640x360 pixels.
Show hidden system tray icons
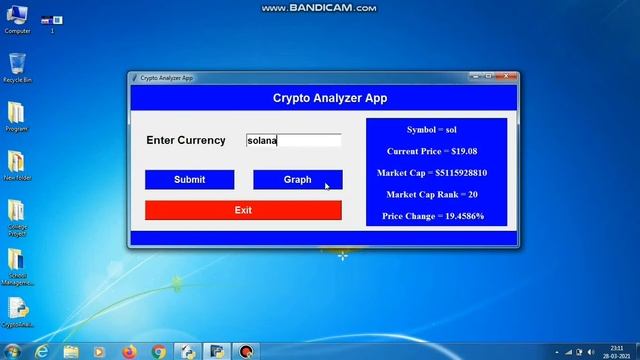[x=557, y=352]
